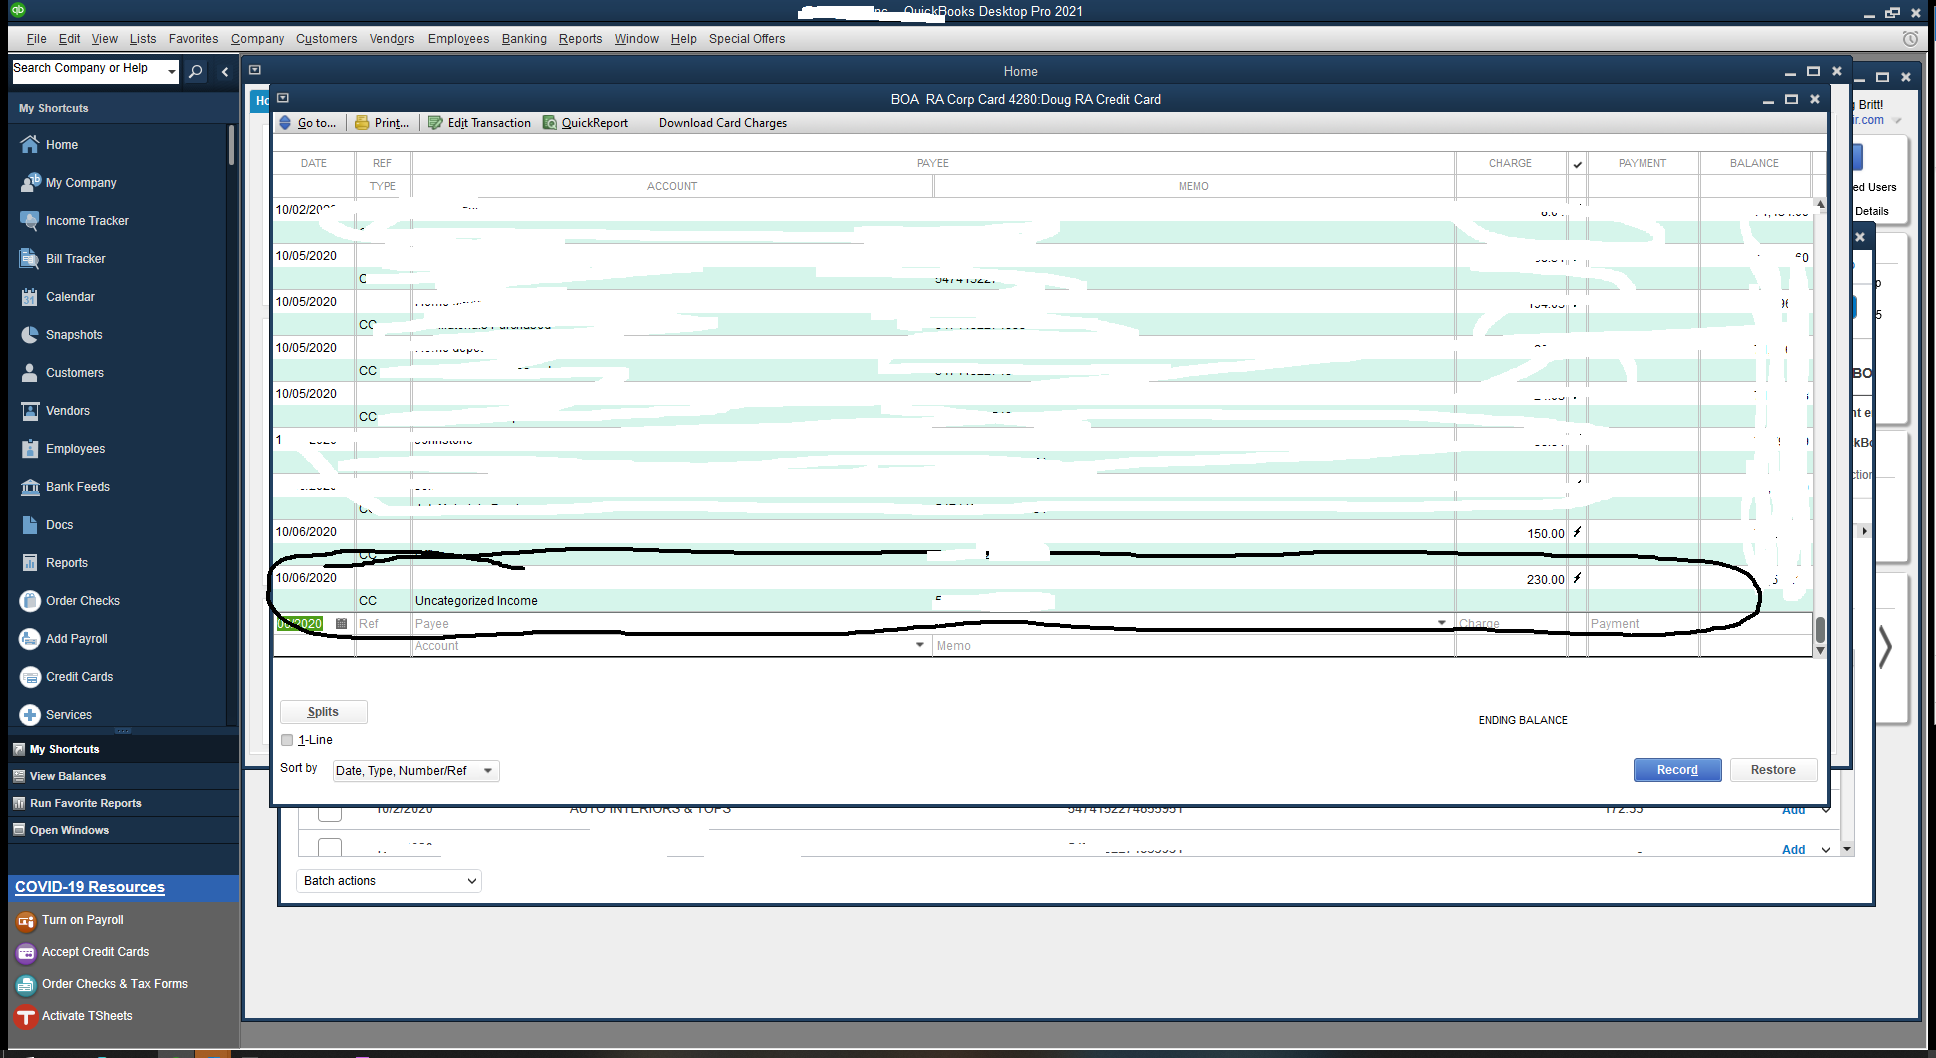Open the Calendar shortcut
The image size is (1936, 1058).
point(70,296)
